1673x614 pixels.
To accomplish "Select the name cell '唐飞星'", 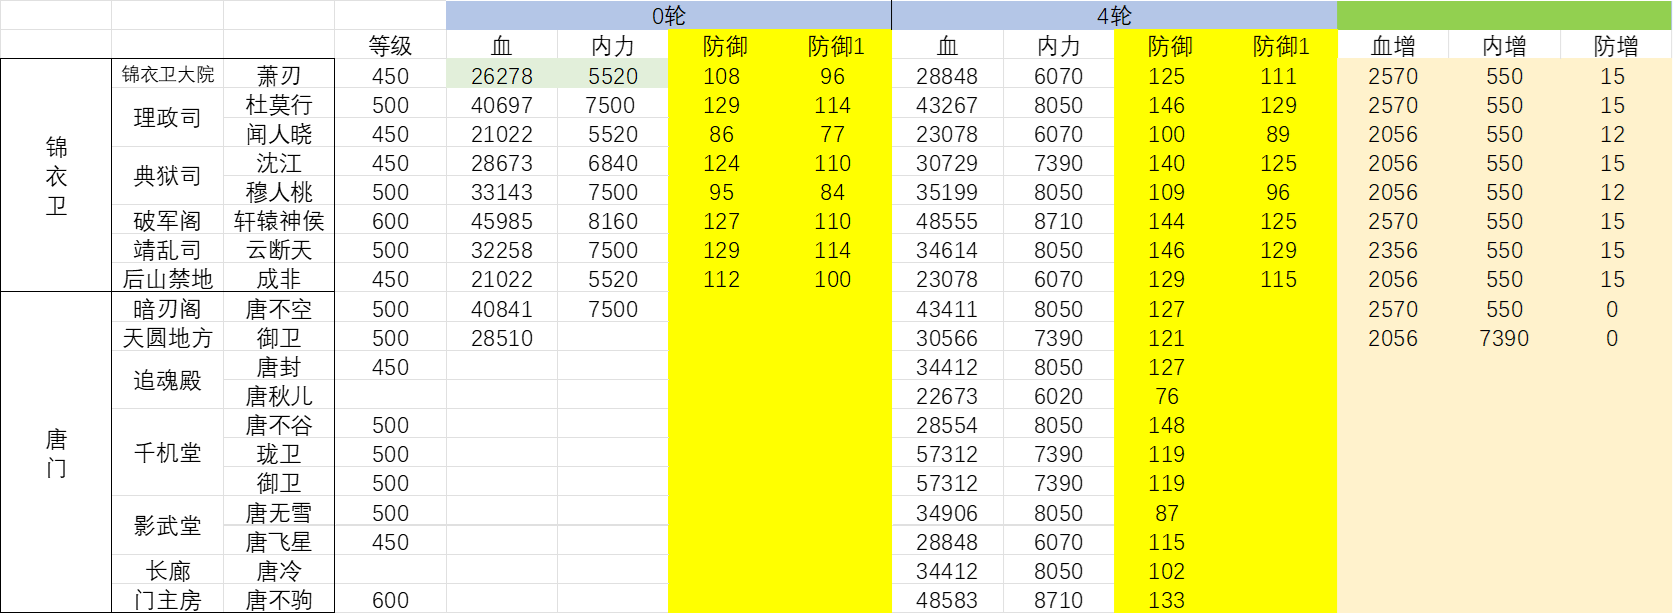I will tap(279, 542).
